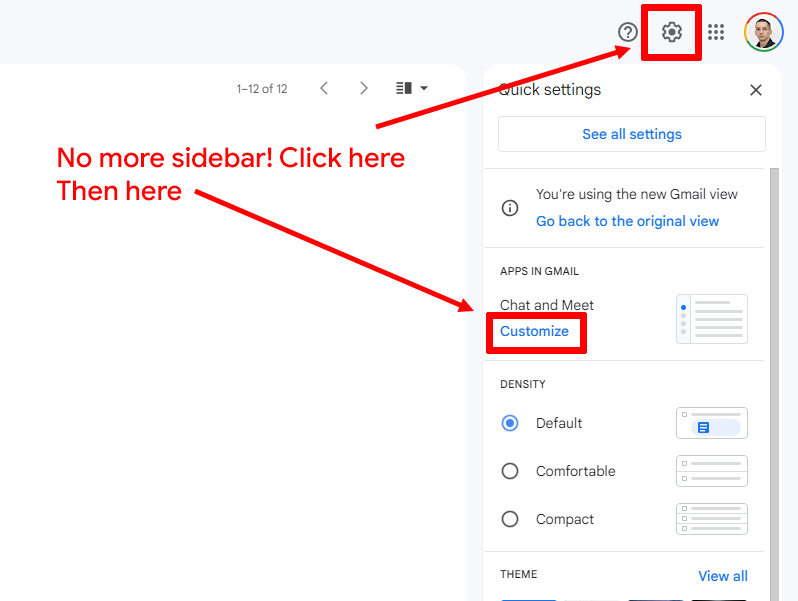Click Go back to the original view

click(x=627, y=221)
